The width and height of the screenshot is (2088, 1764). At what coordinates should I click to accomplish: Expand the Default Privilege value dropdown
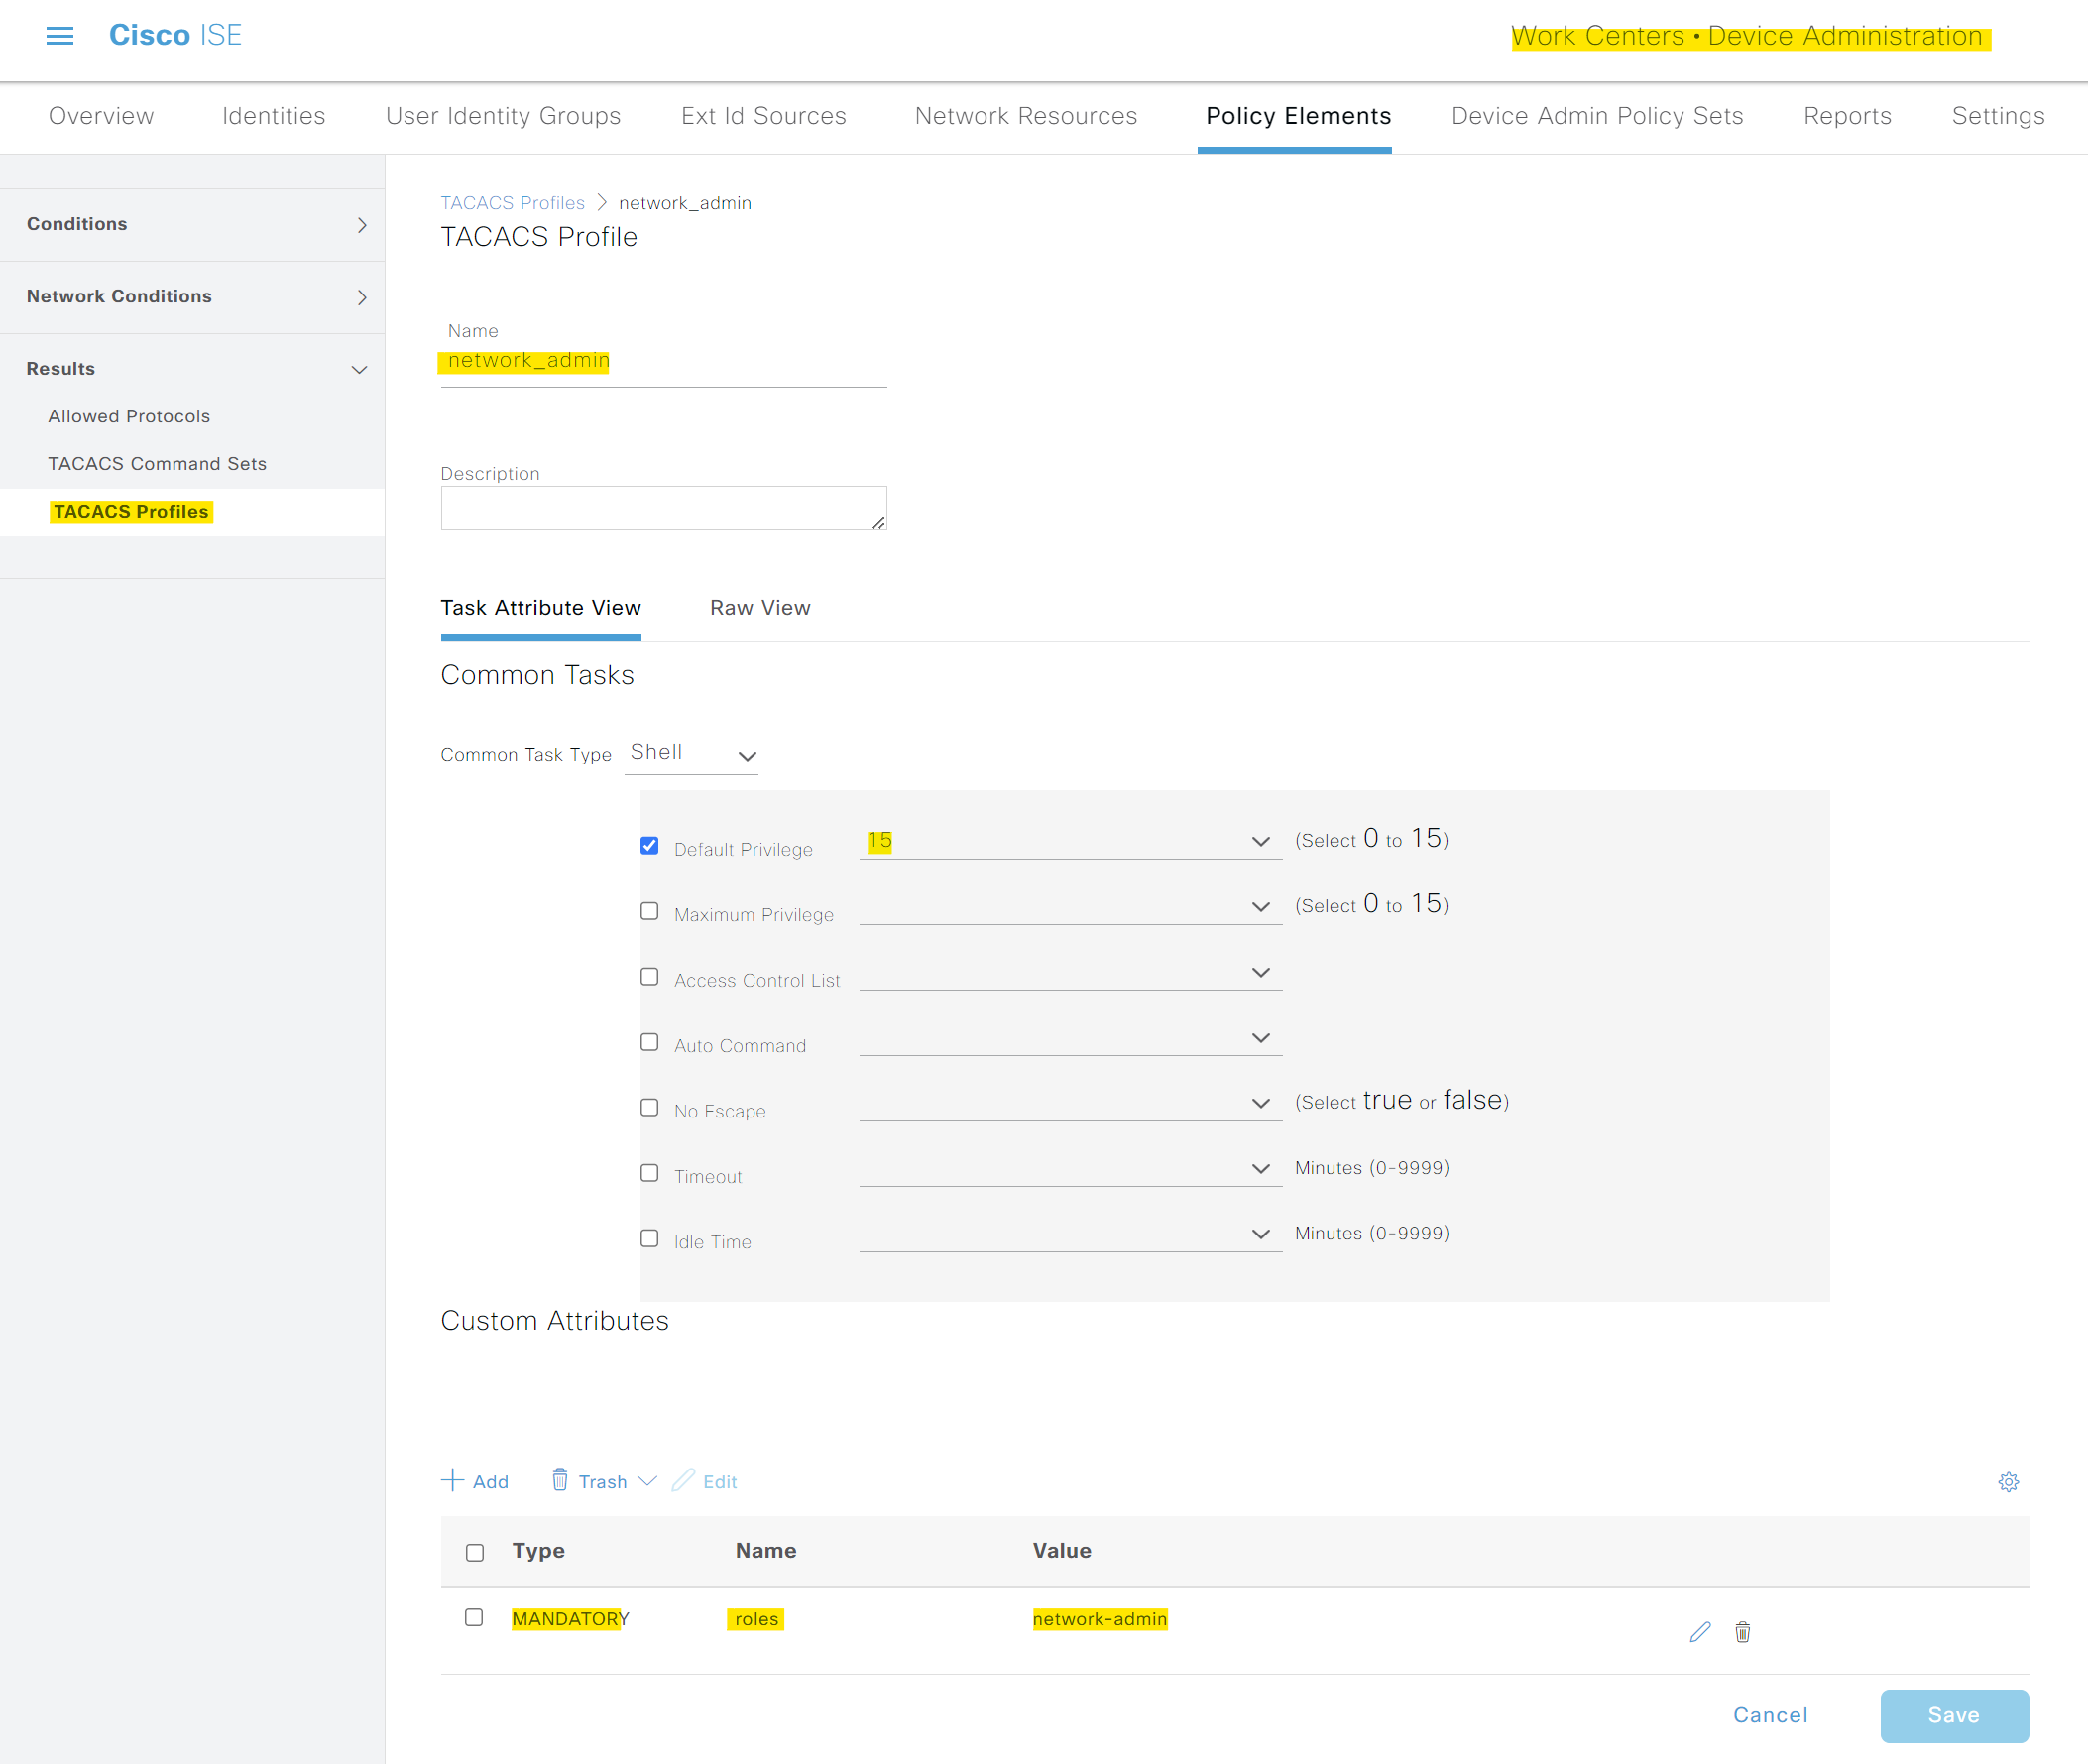(1070, 841)
